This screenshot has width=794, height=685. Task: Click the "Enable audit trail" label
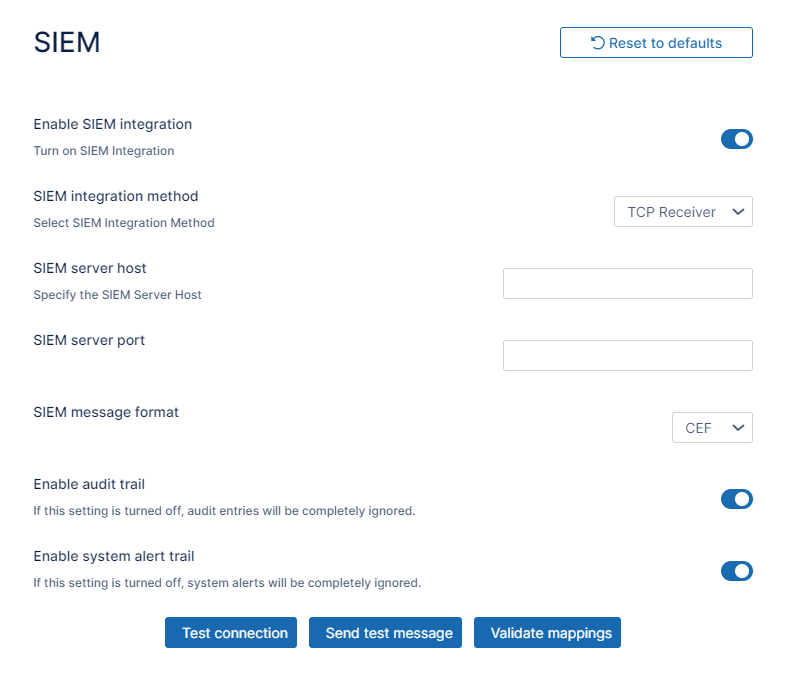click(x=89, y=485)
